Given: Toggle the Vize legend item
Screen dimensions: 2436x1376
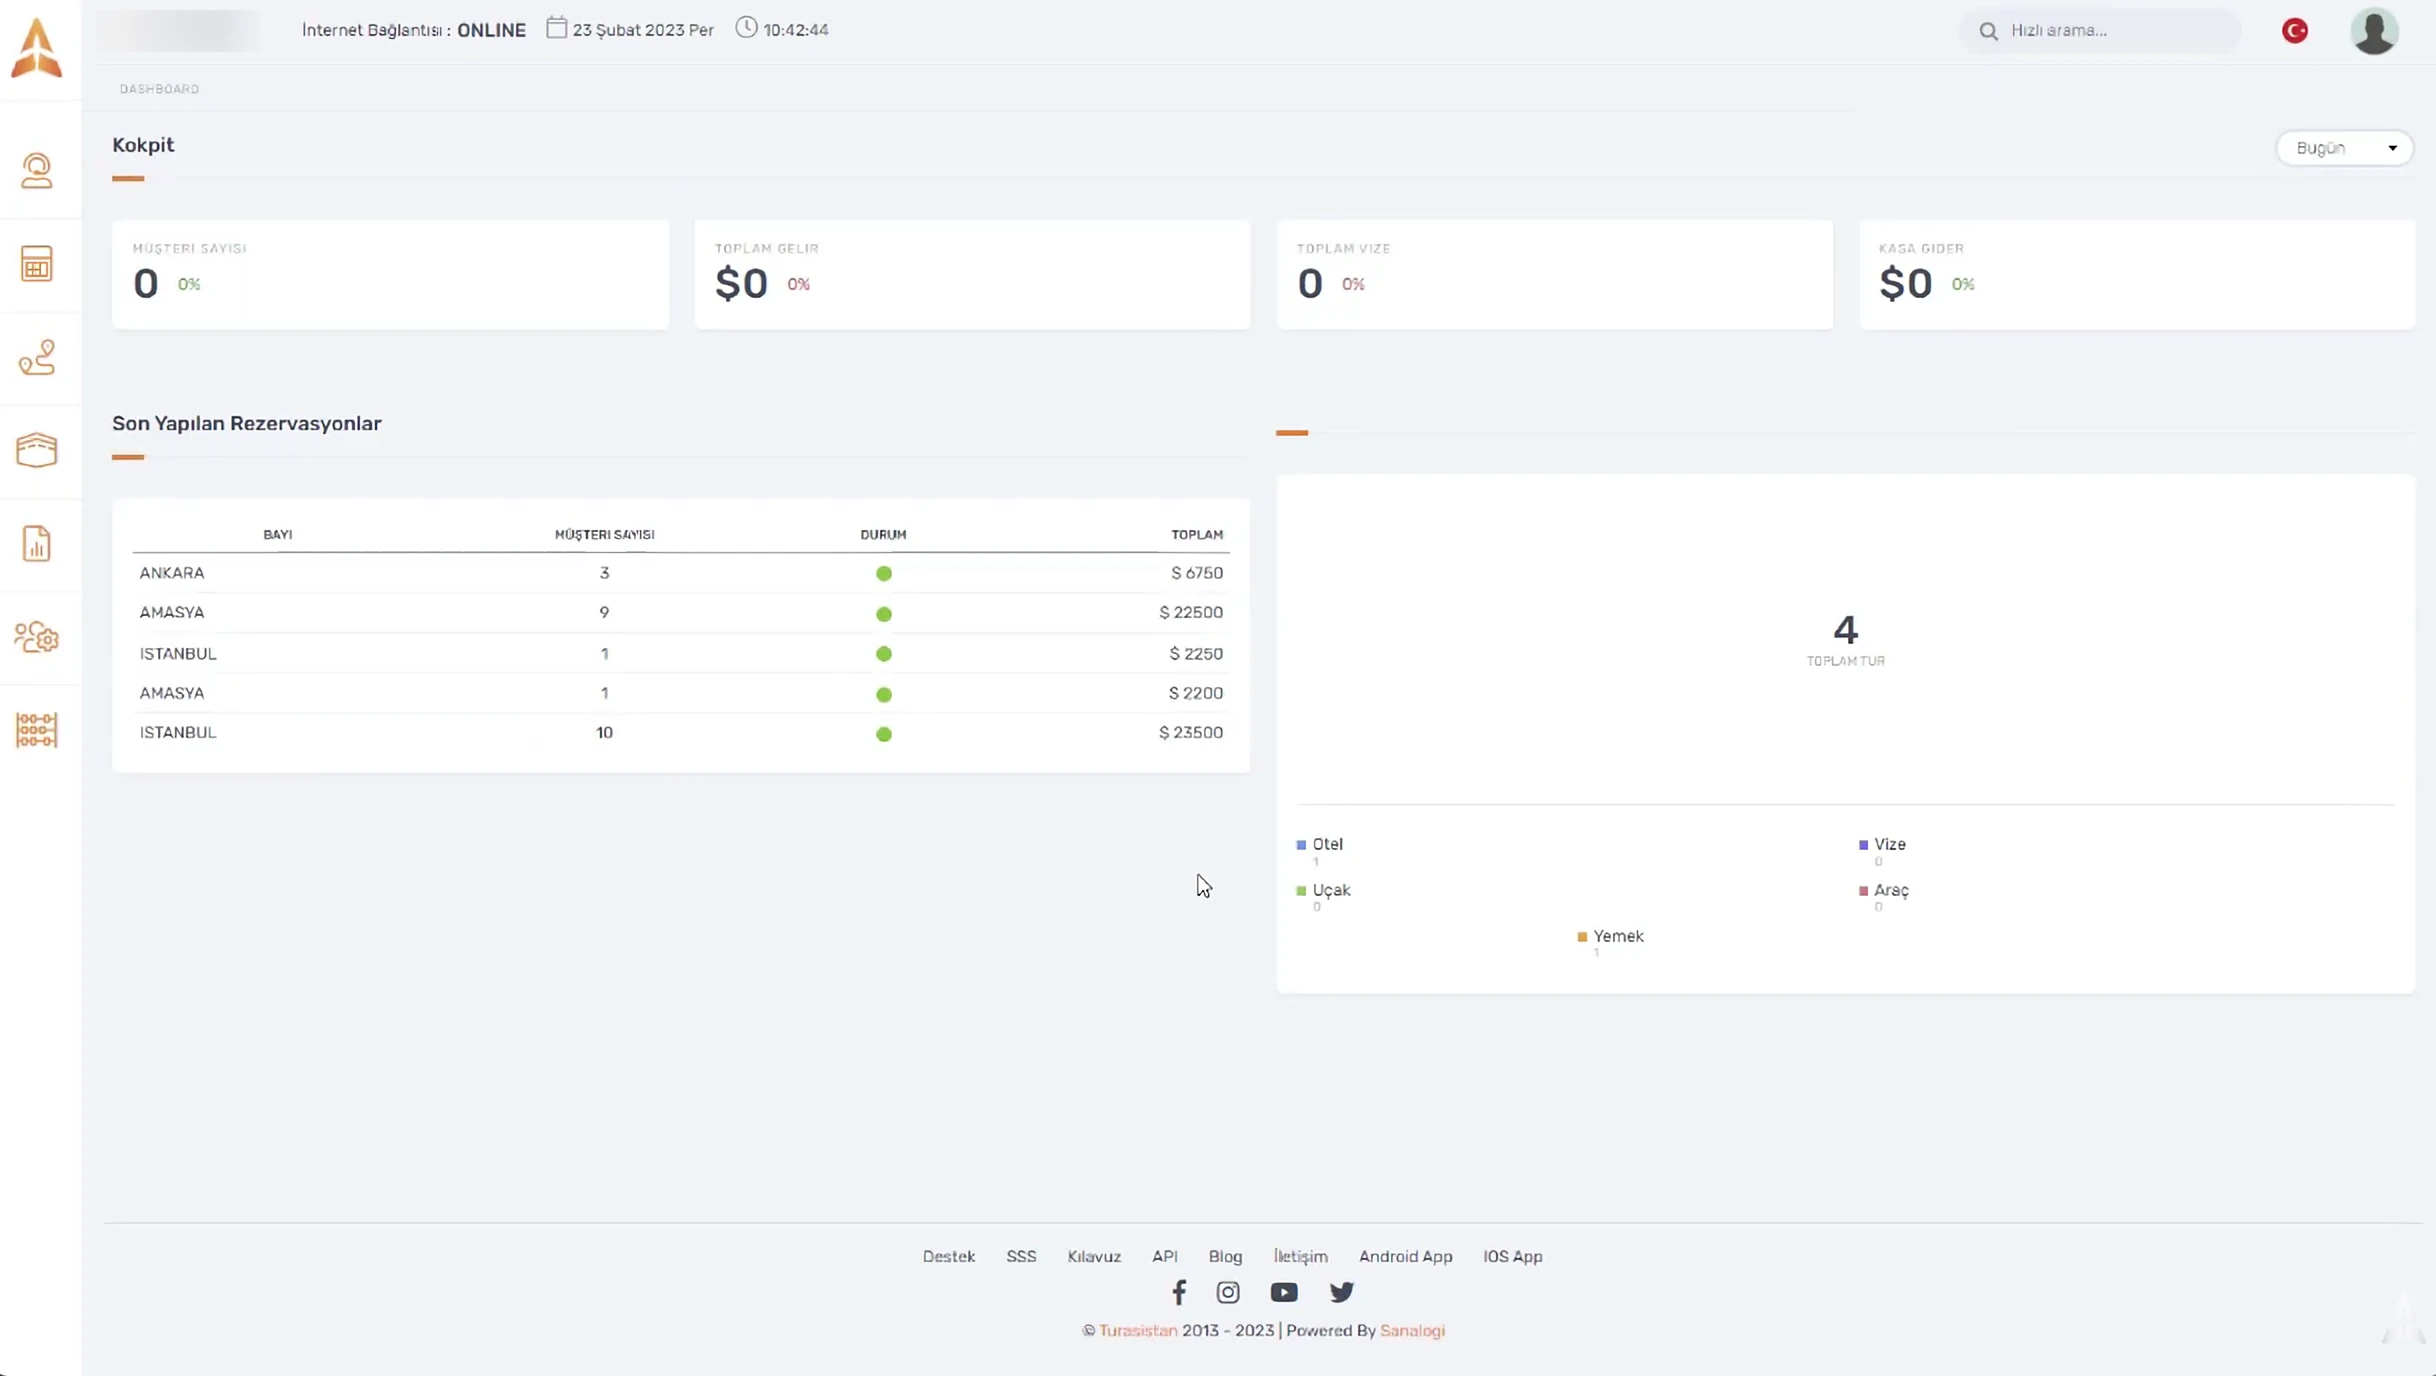Looking at the screenshot, I should (1883, 844).
